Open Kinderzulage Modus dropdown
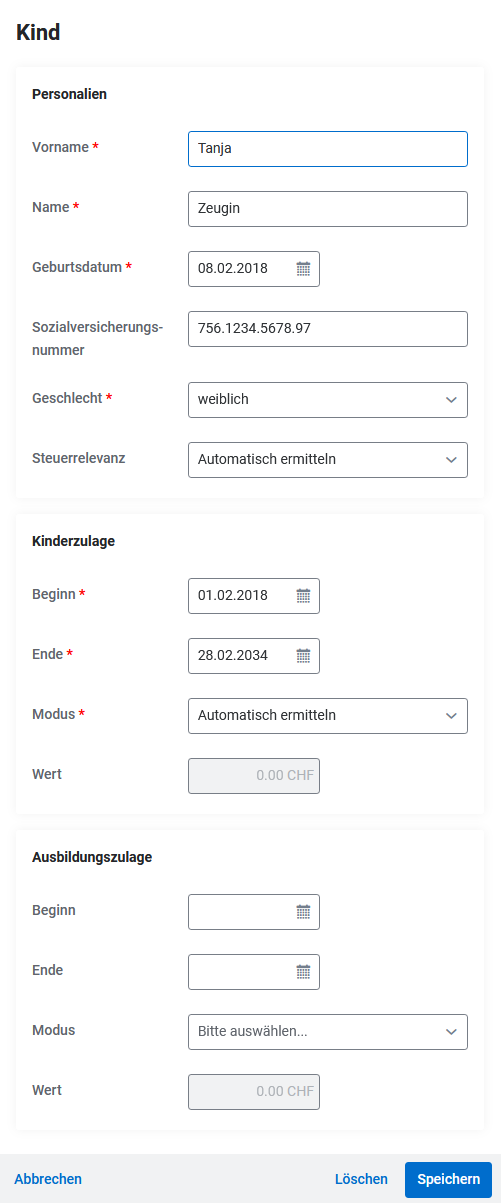501x1203 pixels. [x=328, y=715]
